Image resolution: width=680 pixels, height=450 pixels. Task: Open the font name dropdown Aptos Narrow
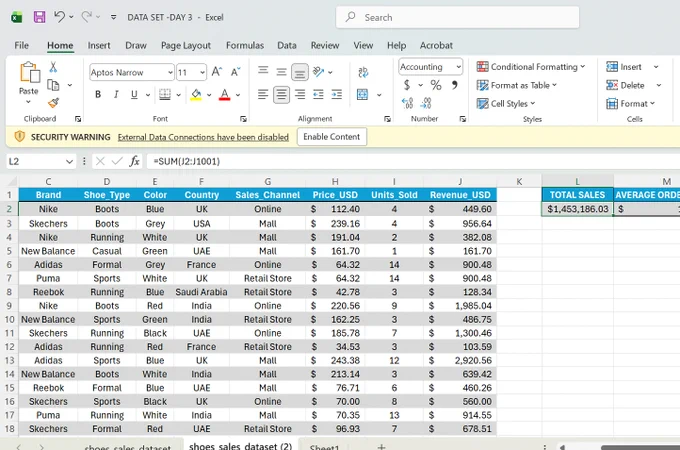click(170, 72)
